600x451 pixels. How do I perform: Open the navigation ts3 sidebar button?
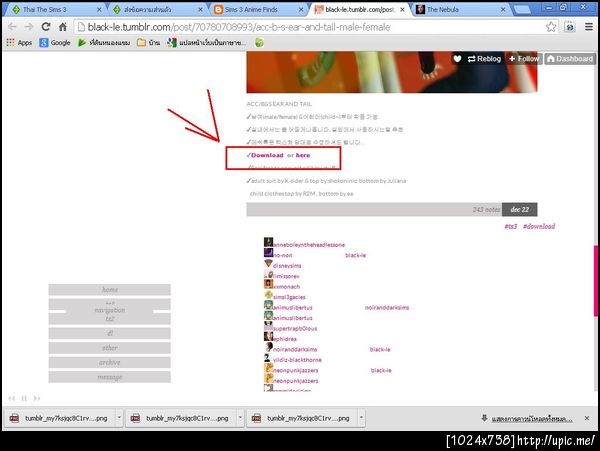(x=109, y=312)
